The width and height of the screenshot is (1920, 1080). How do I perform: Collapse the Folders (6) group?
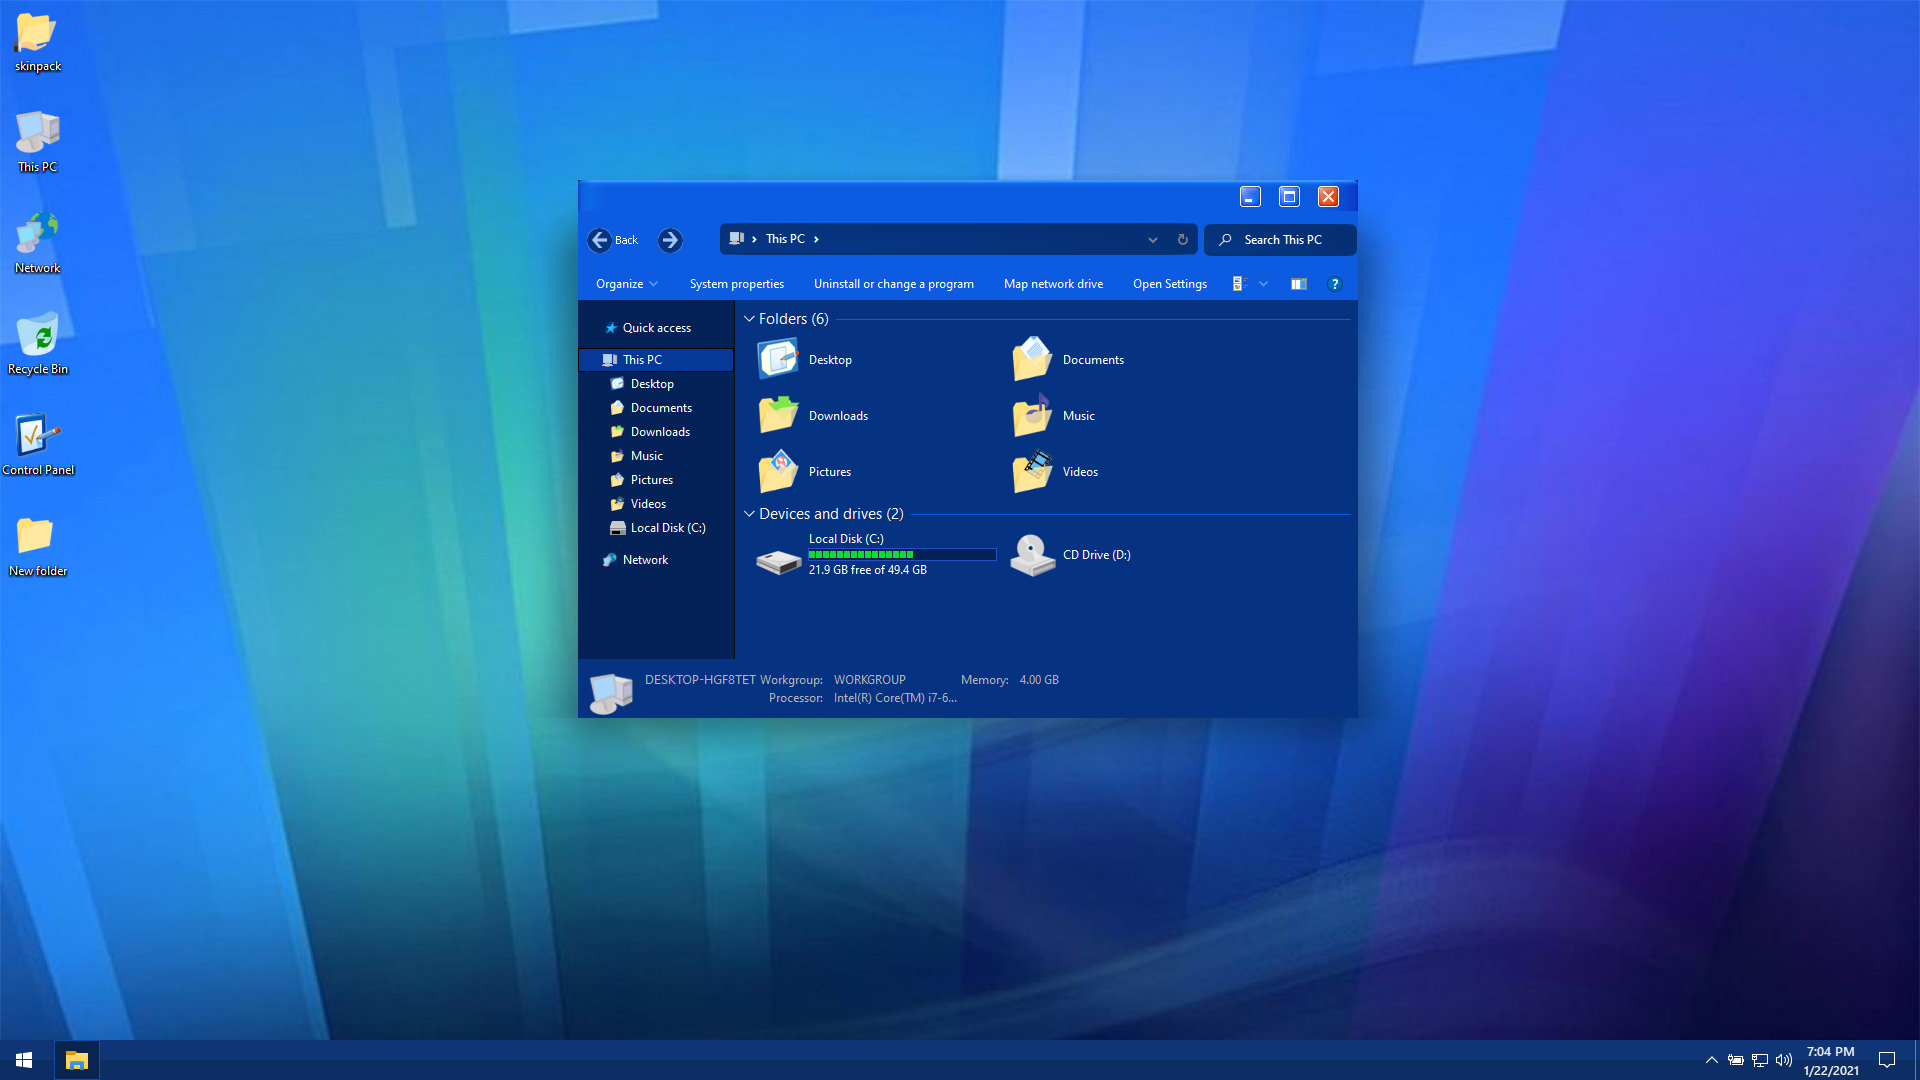(x=749, y=319)
